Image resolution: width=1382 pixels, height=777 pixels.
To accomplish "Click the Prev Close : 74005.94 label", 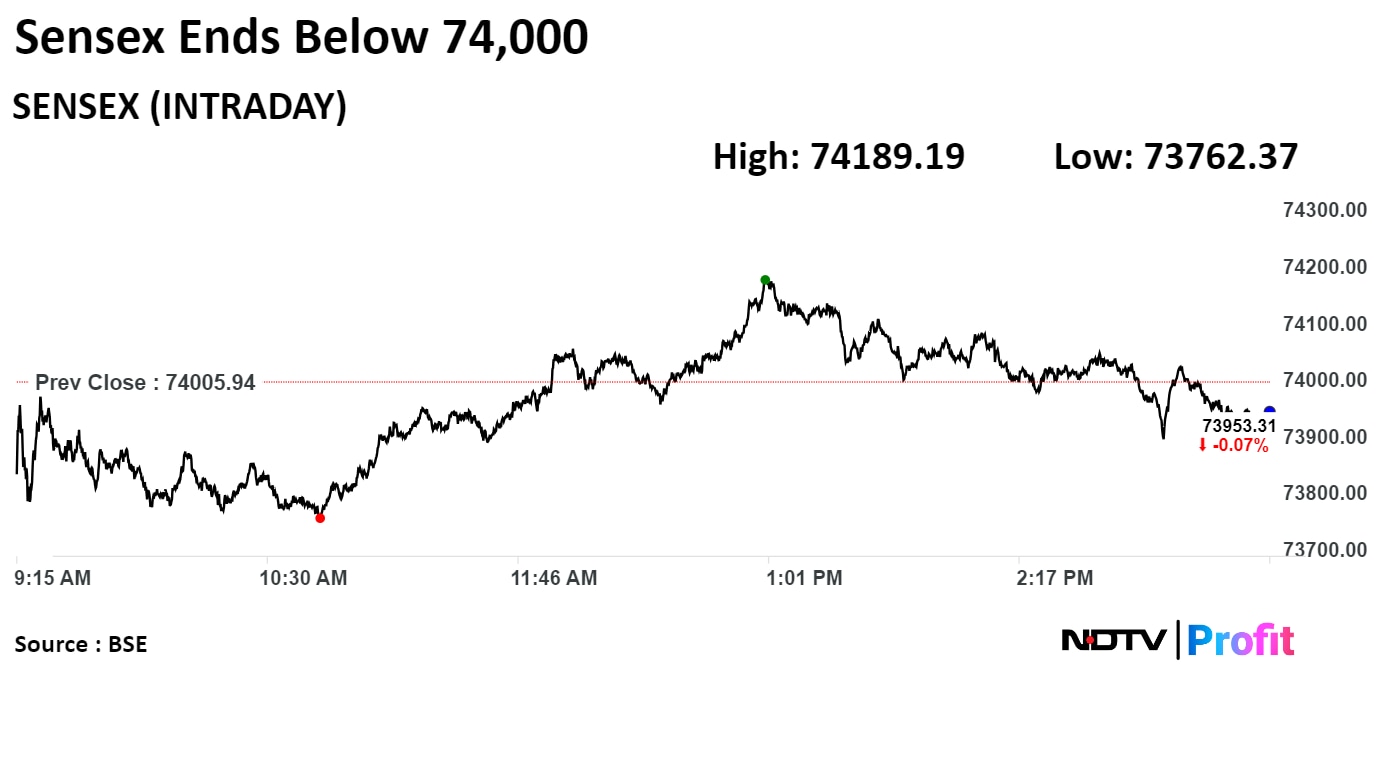I will click(145, 382).
